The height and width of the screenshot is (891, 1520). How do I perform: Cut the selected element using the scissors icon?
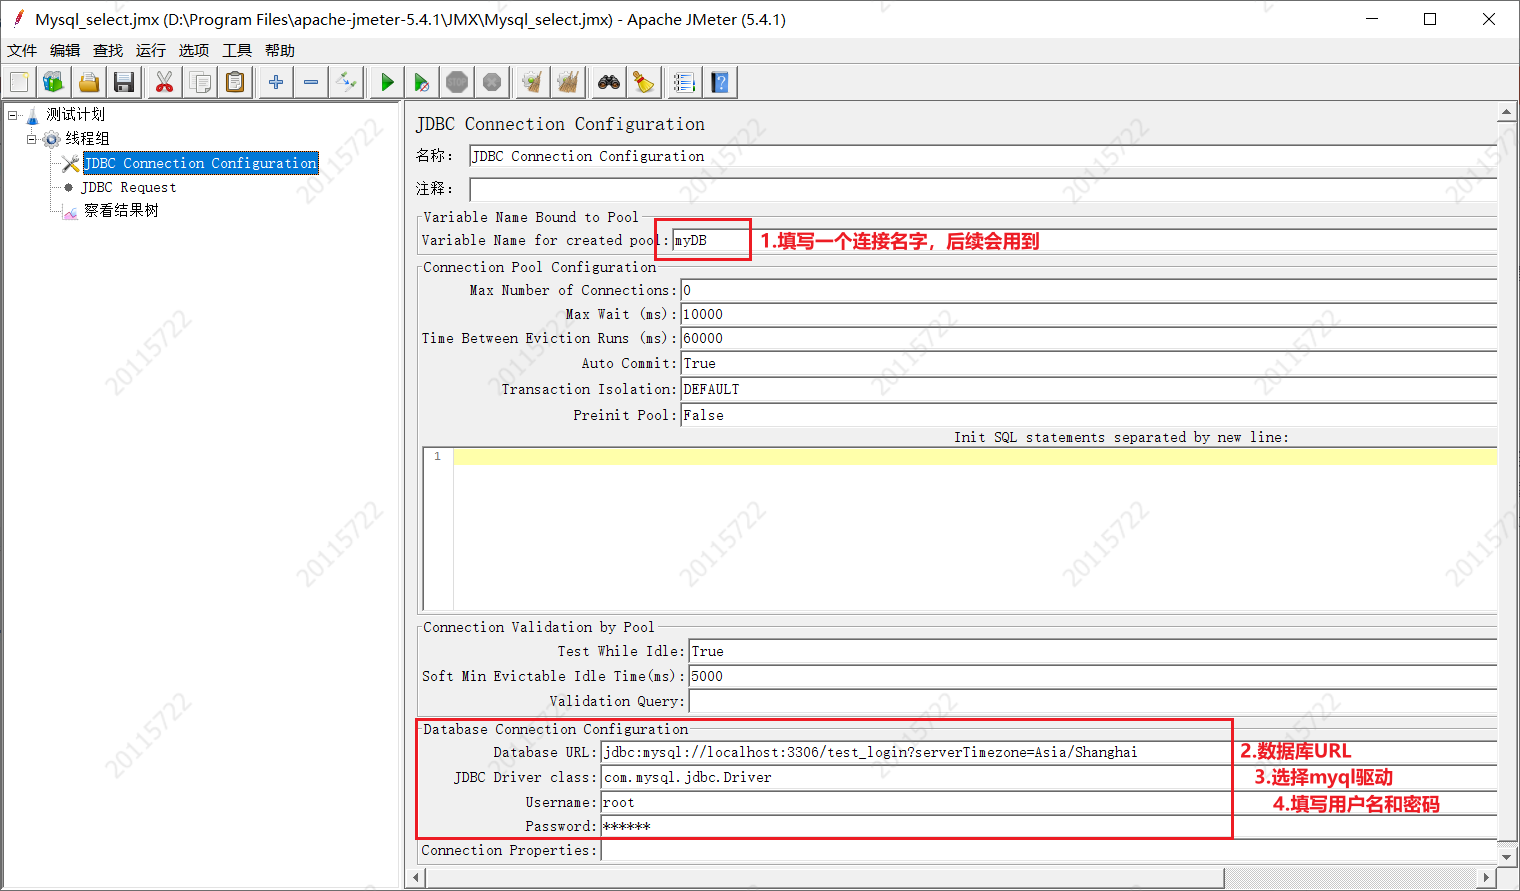point(163,82)
